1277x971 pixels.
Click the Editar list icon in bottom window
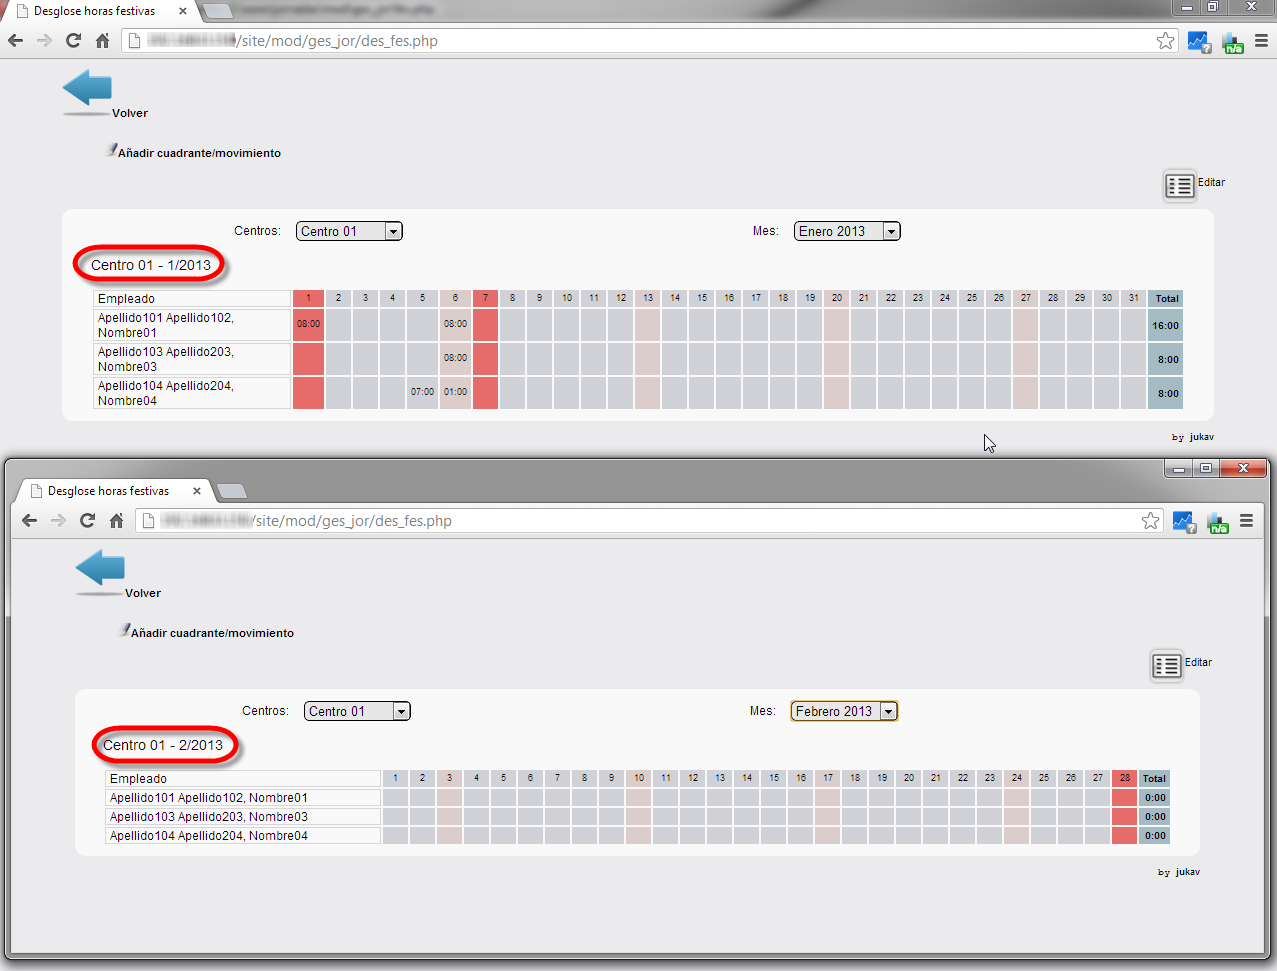tap(1166, 665)
